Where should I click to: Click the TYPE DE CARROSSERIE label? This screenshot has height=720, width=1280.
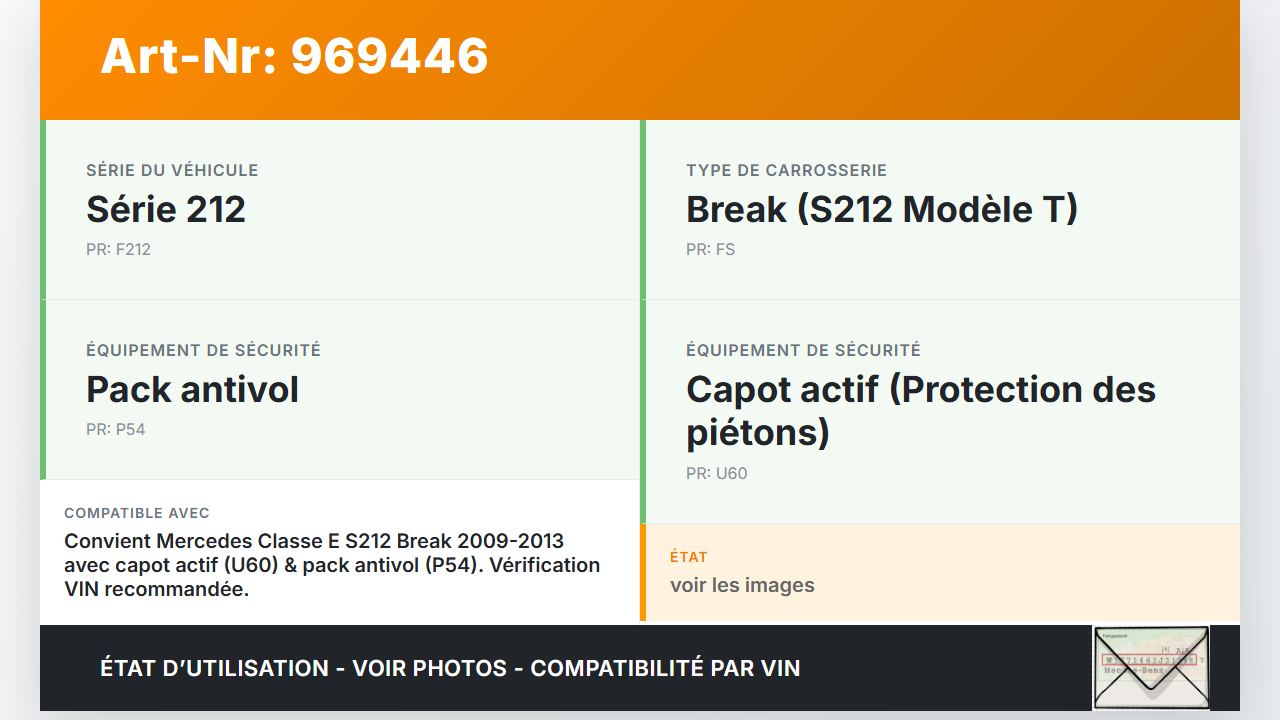click(x=786, y=170)
